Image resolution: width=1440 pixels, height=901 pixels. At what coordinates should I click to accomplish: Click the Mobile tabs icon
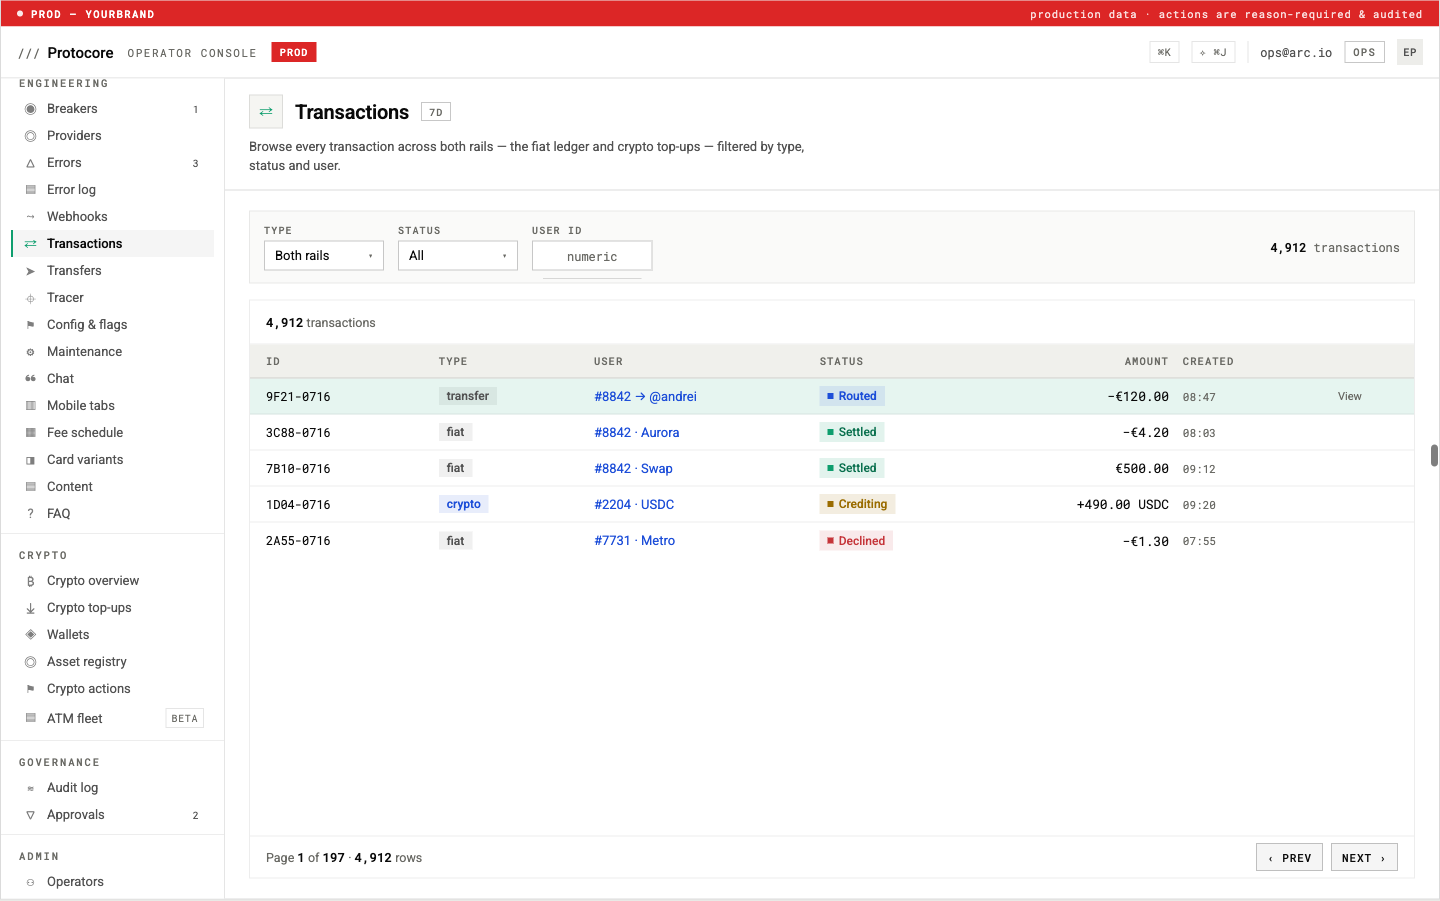[30, 406]
